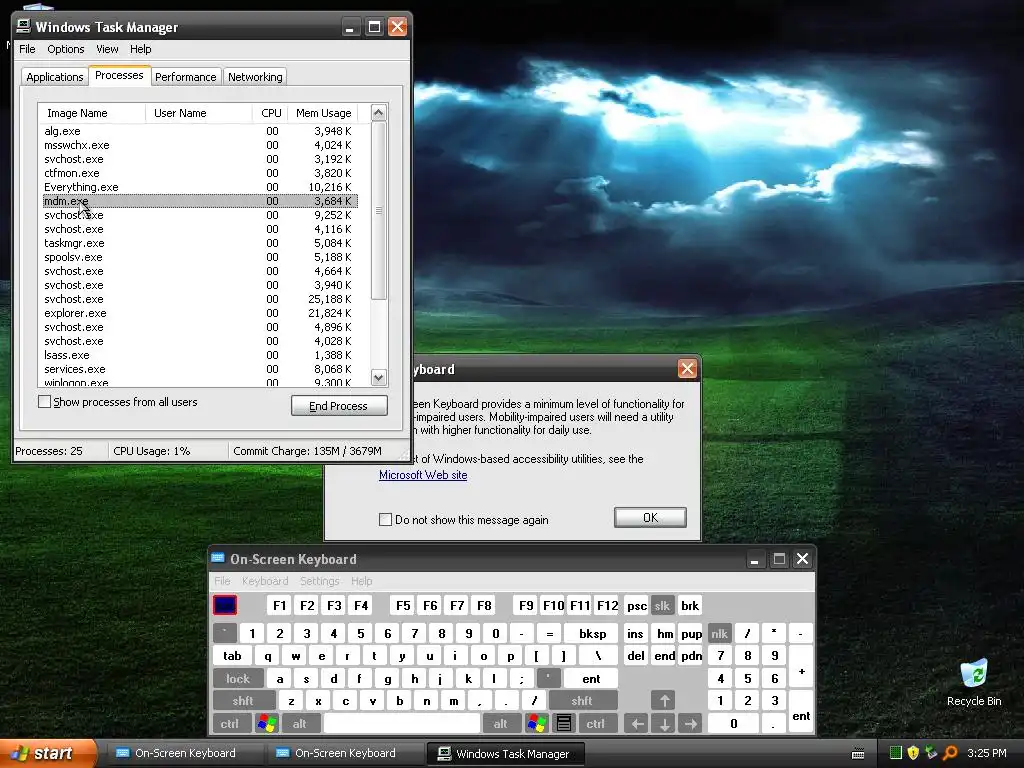The image size is (1024, 768).
Task: Click Task Manager title bar icon
Action: point(24,26)
